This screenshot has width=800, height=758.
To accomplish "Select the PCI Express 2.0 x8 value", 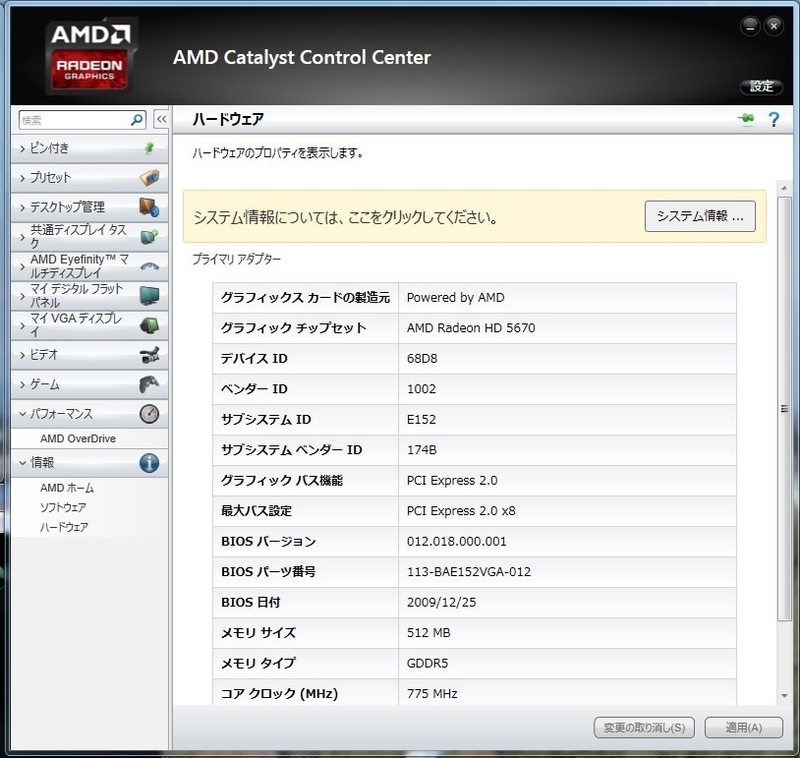I will (x=461, y=511).
